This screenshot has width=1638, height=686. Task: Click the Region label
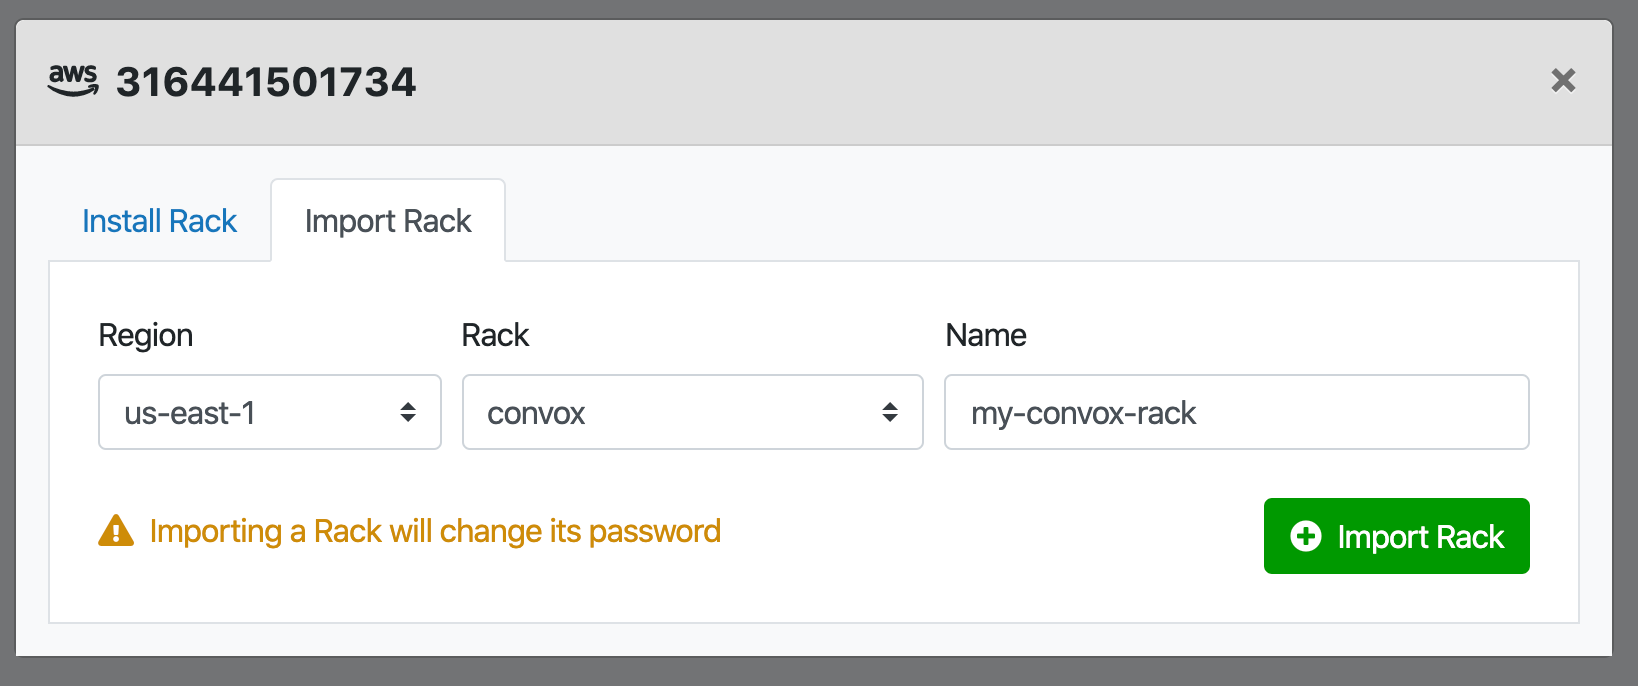[x=146, y=335]
